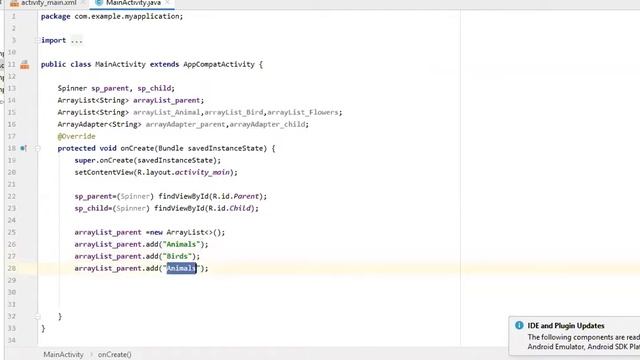The image size is (640, 360).
Task: Close the MainActivity.java tab
Action: 168,2
